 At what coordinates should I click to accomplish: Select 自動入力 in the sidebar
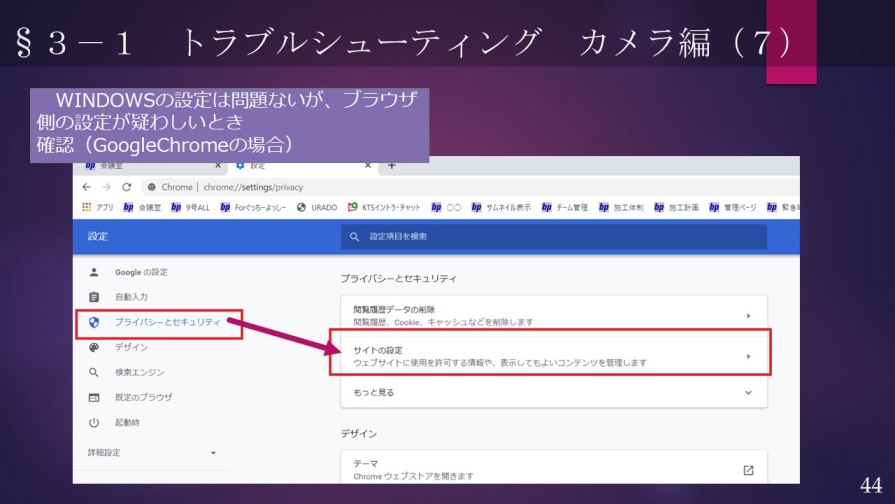tap(131, 297)
